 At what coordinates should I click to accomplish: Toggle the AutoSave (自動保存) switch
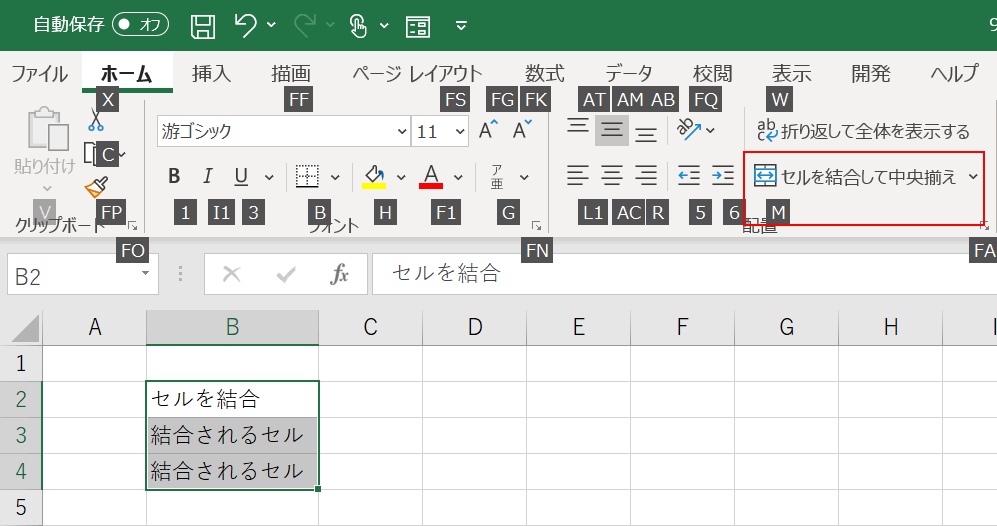tap(141, 25)
